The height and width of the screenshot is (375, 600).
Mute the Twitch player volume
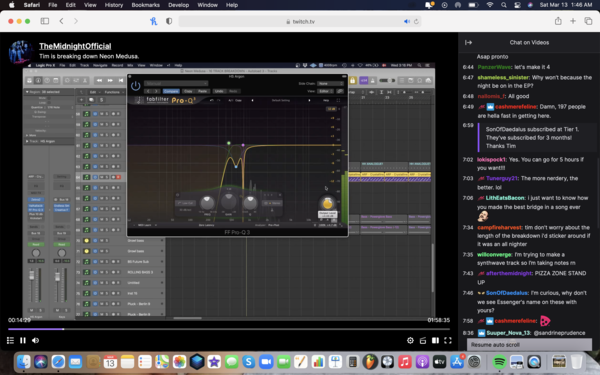click(x=35, y=340)
